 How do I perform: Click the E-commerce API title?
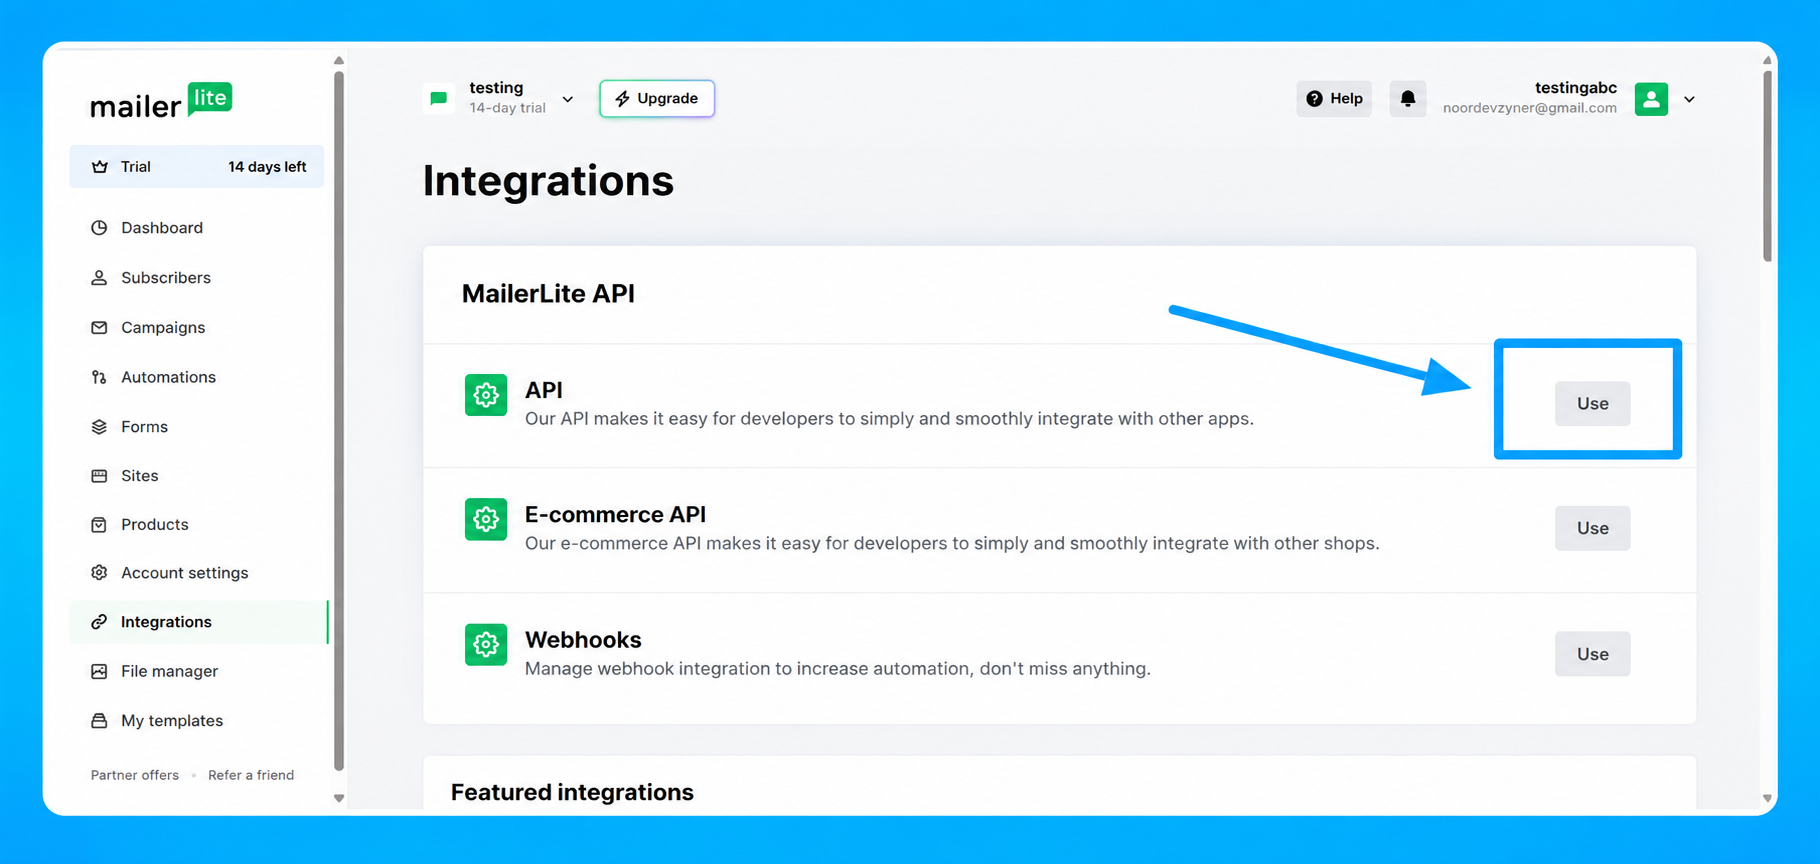coord(615,515)
